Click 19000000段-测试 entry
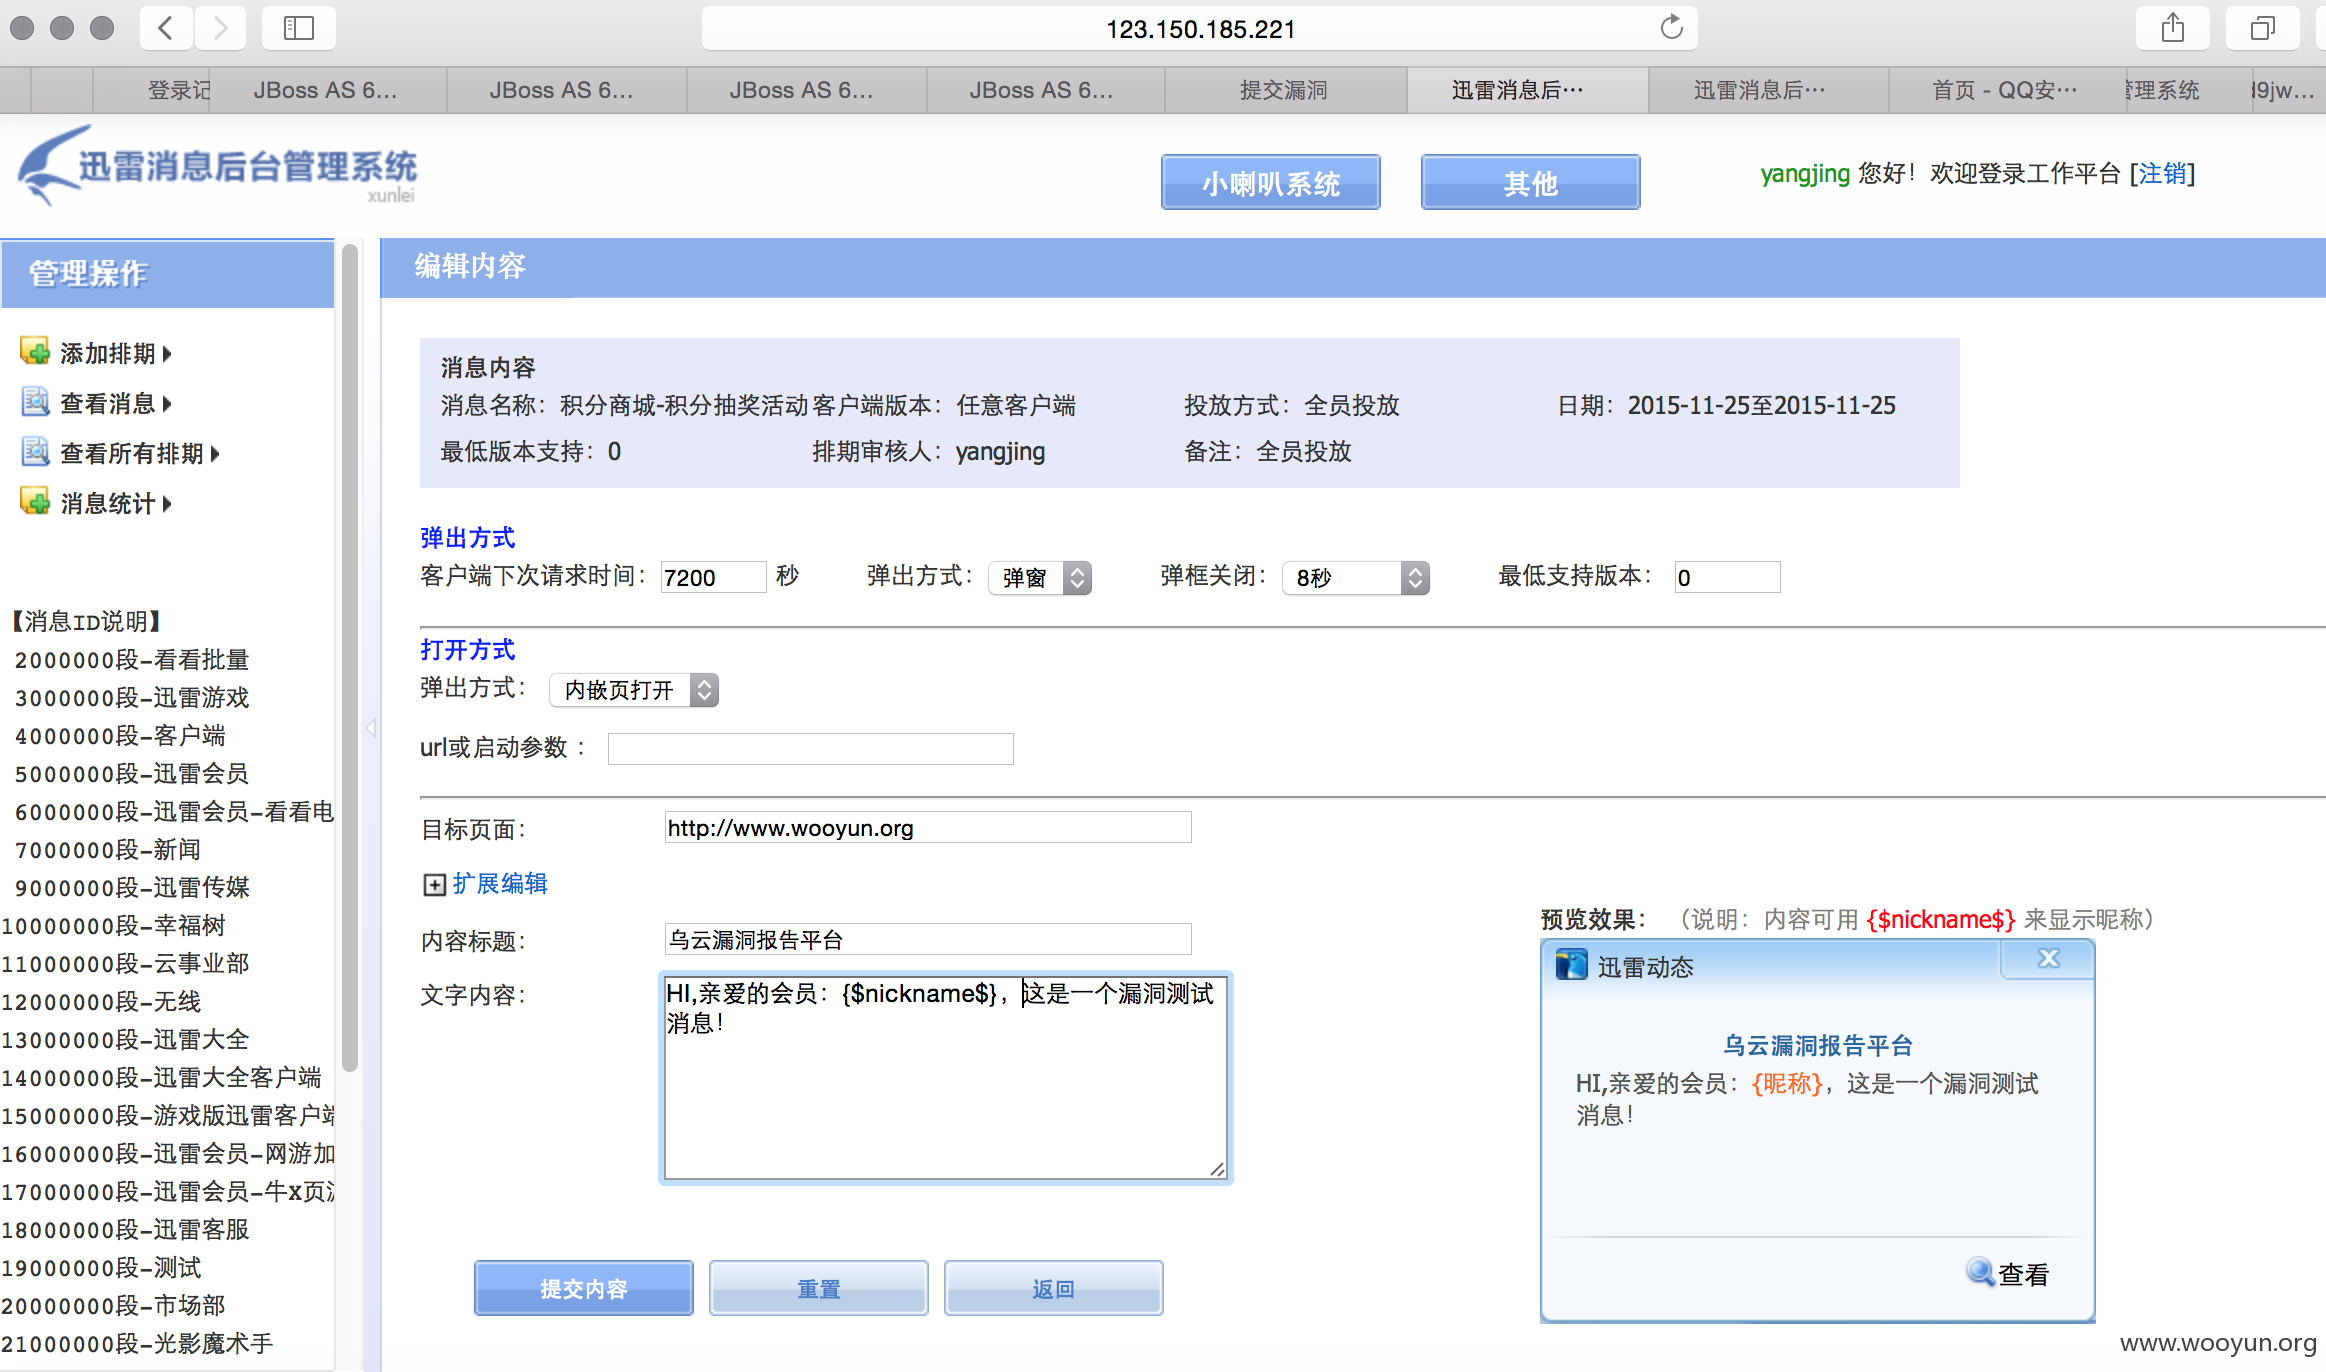The width and height of the screenshot is (2326, 1372). tap(102, 1268)
